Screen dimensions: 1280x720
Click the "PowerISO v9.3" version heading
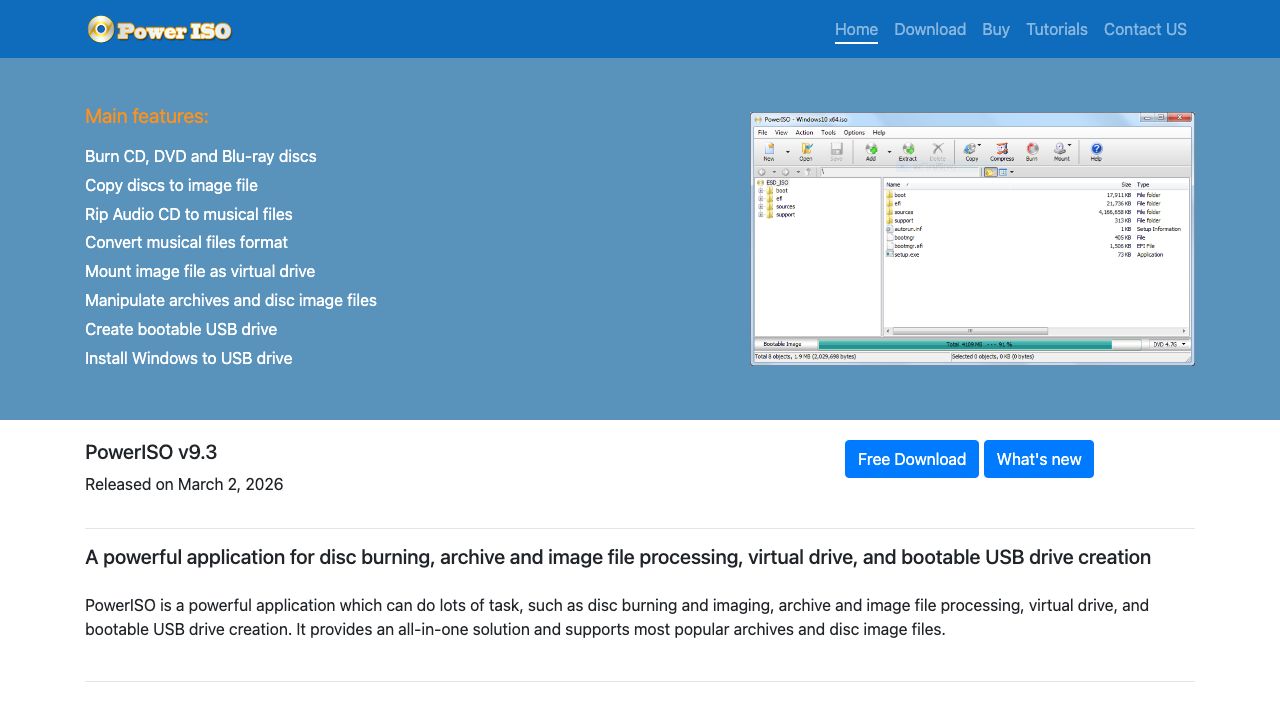[x=151, y=452]
